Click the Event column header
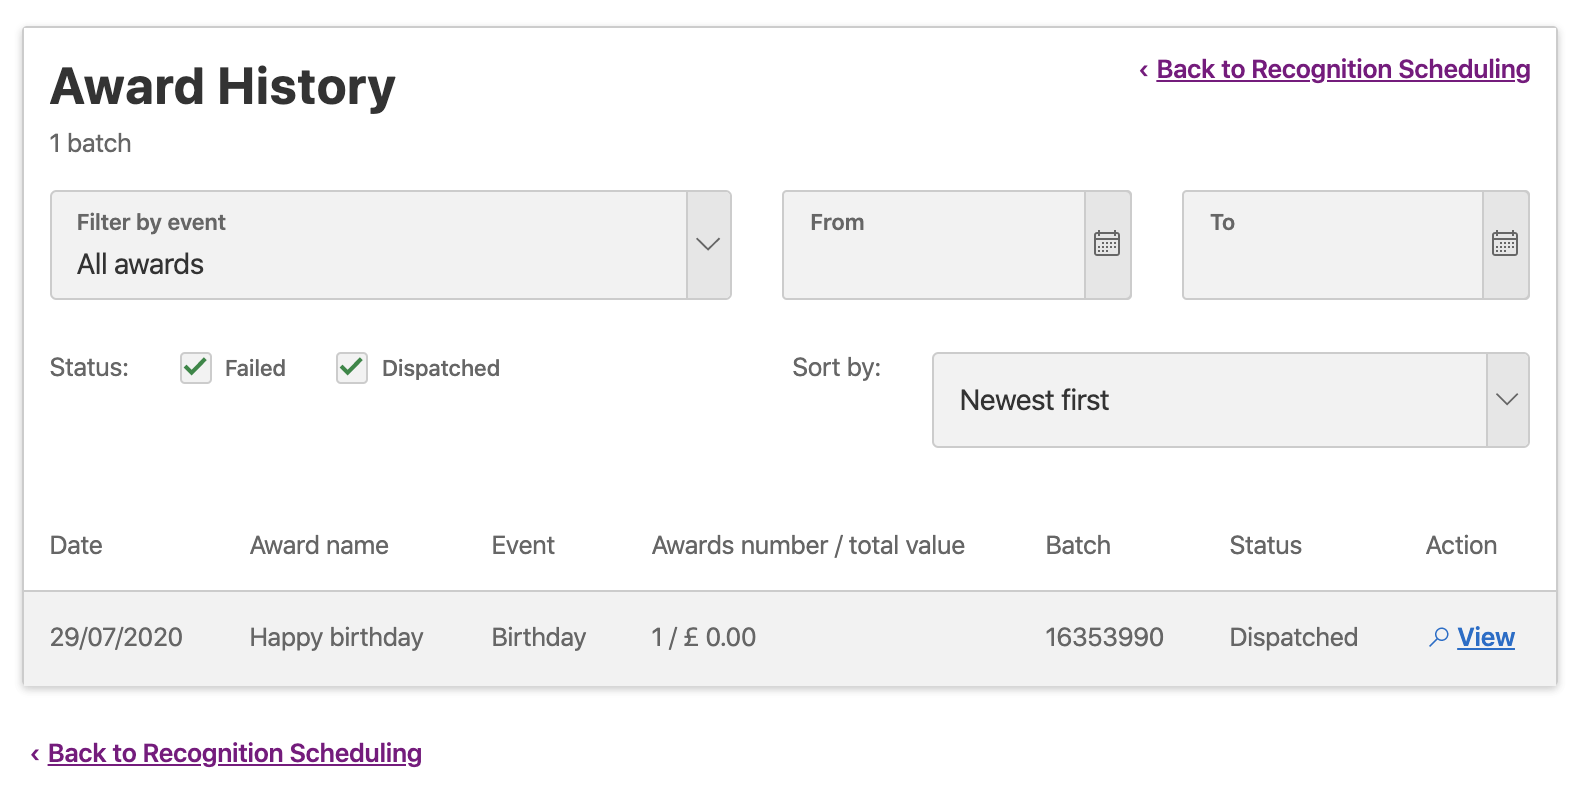 click(x=523, y=545)
